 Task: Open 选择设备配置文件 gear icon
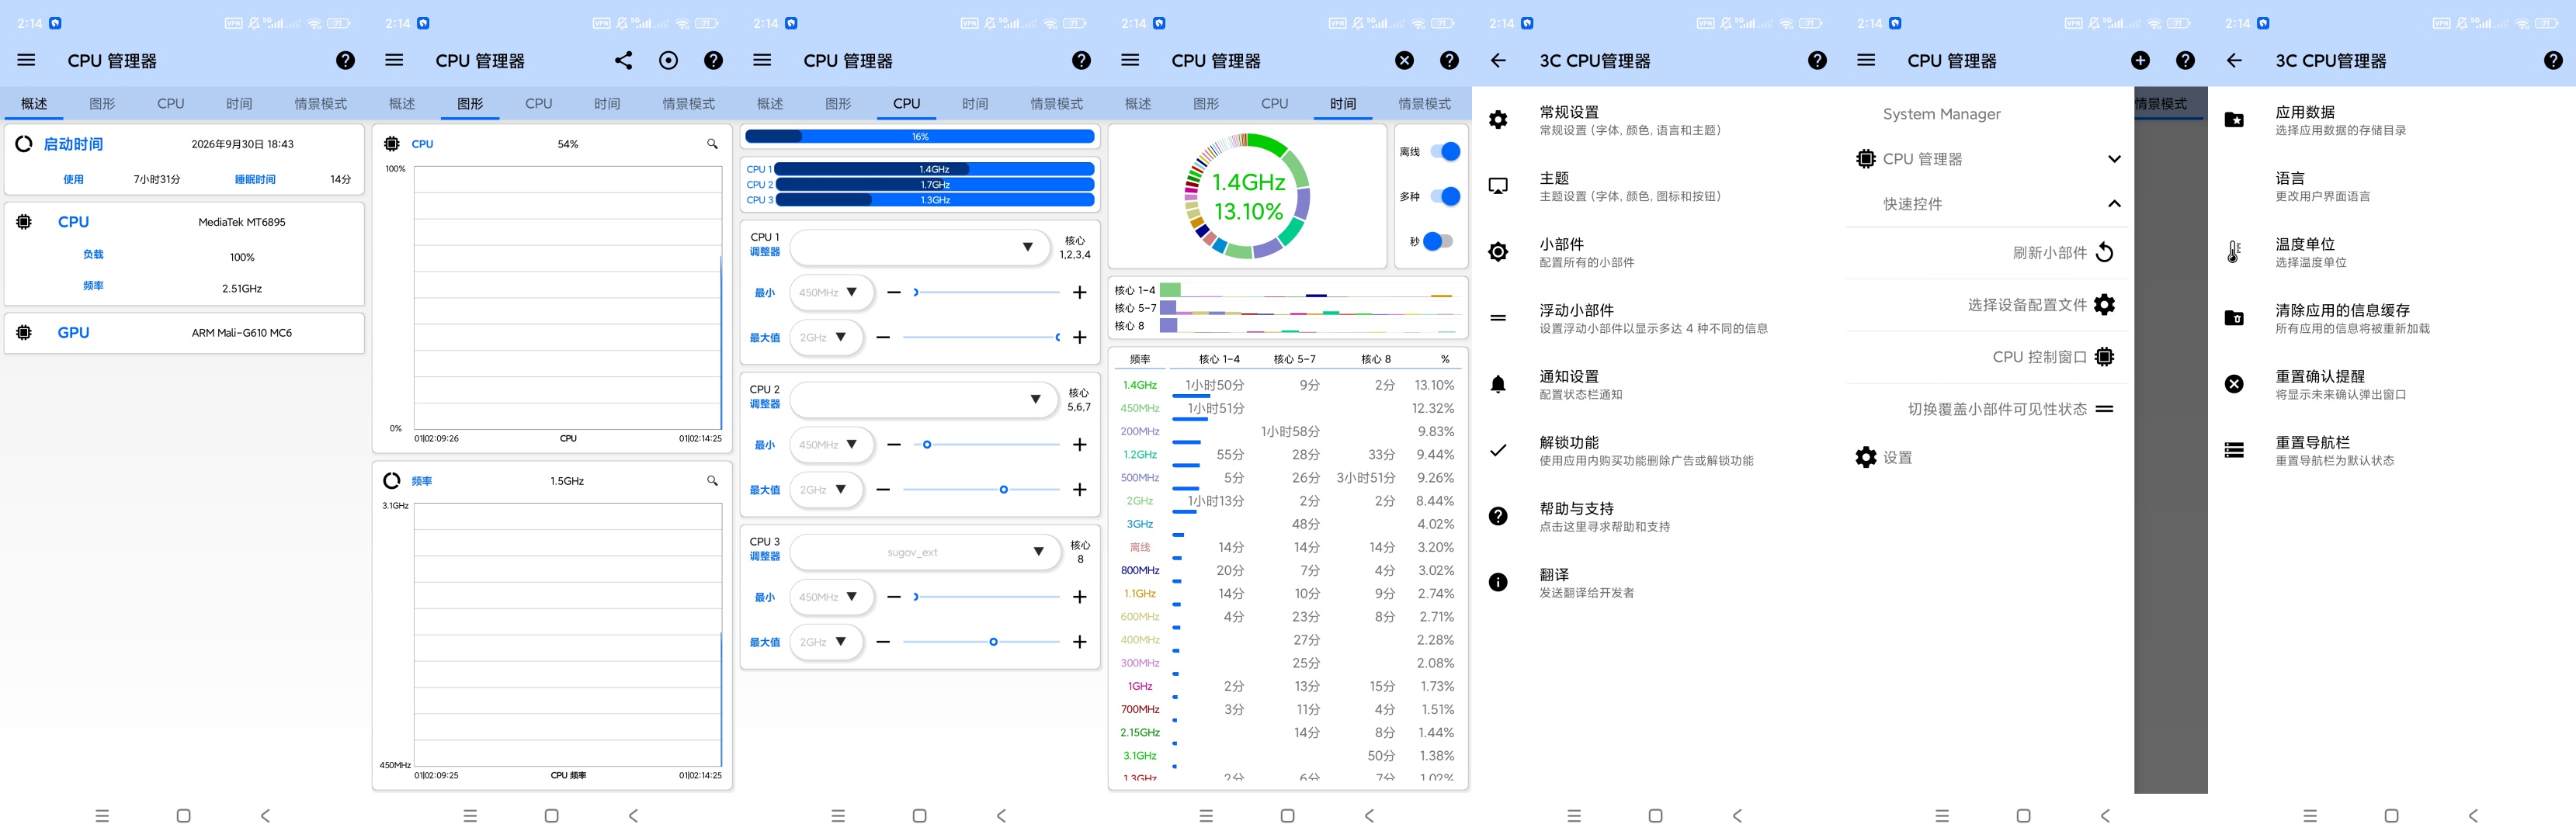2104,304
